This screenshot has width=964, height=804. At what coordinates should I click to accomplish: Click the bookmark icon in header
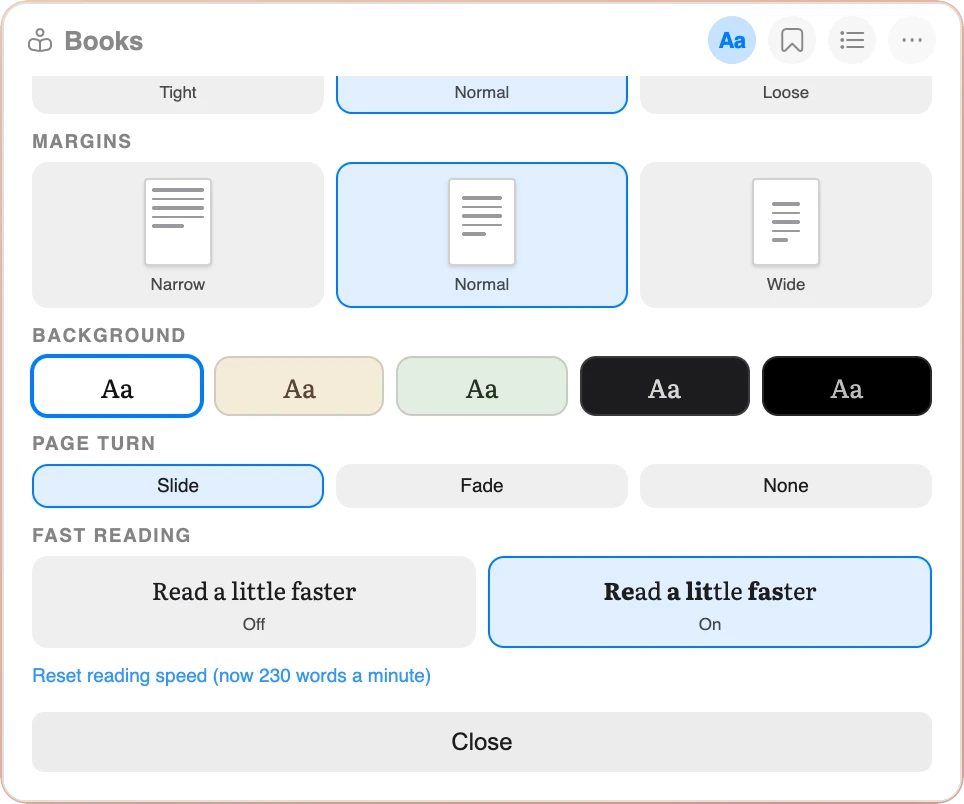(792, 41)
